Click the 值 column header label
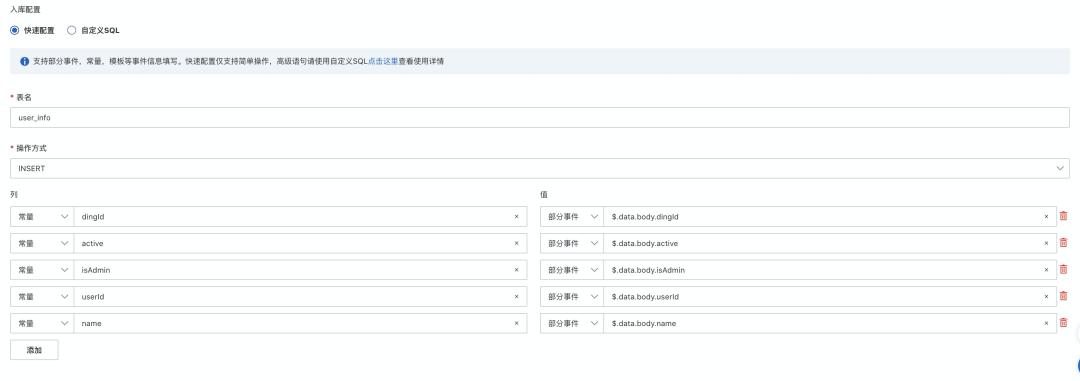The height and width of the screenshot is (381, 1080). 543,195
